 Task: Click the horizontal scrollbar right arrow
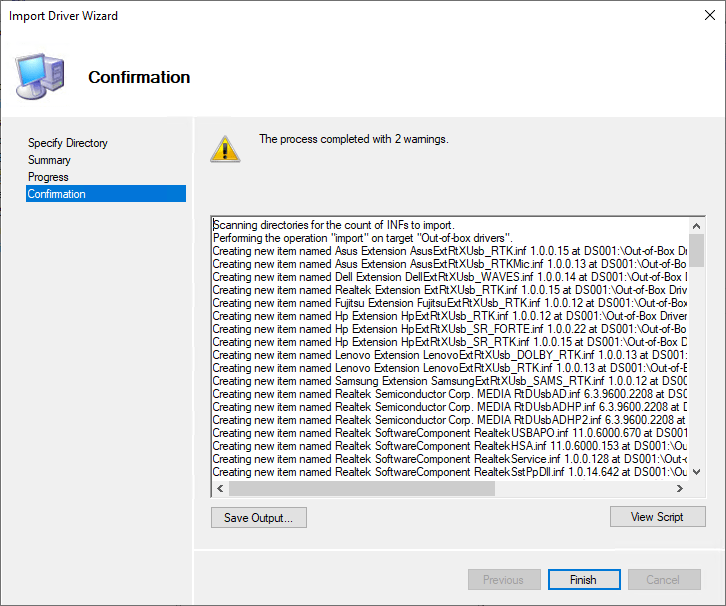point(680,489)
